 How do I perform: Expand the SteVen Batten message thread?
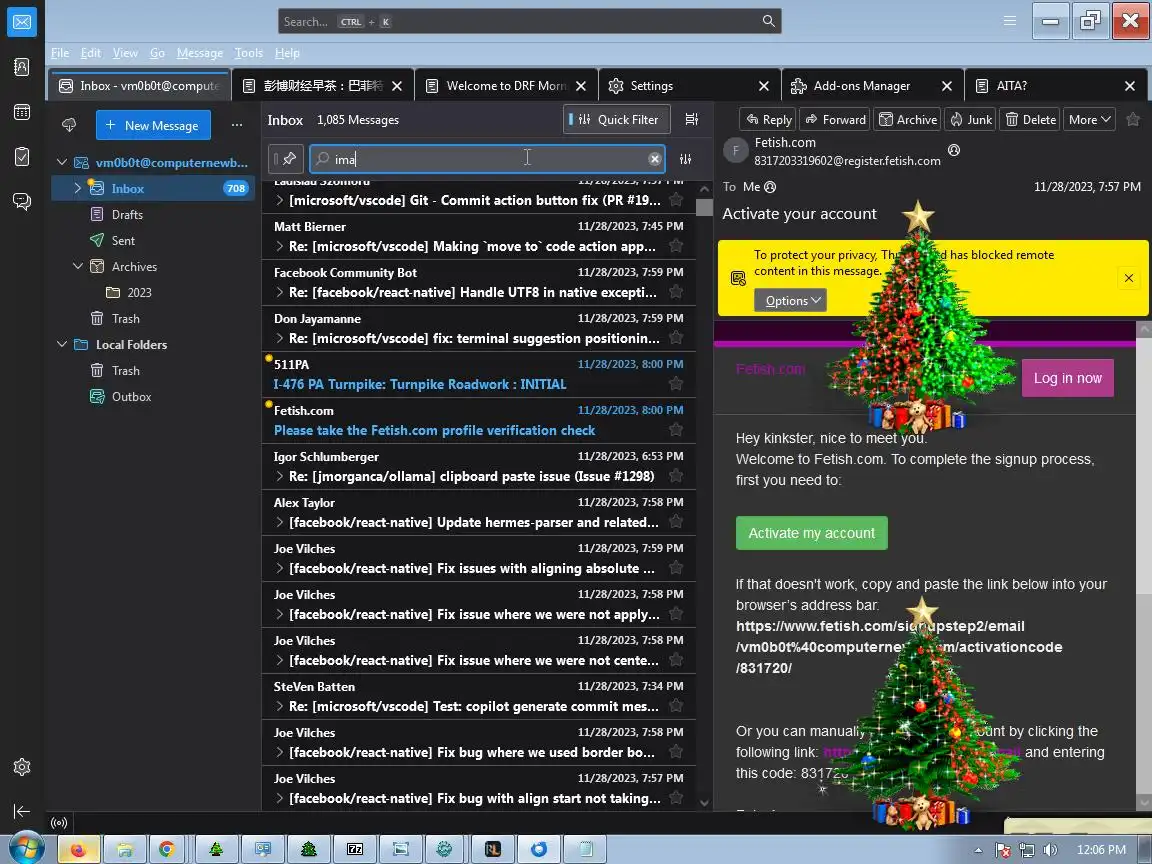click(279, 706)
